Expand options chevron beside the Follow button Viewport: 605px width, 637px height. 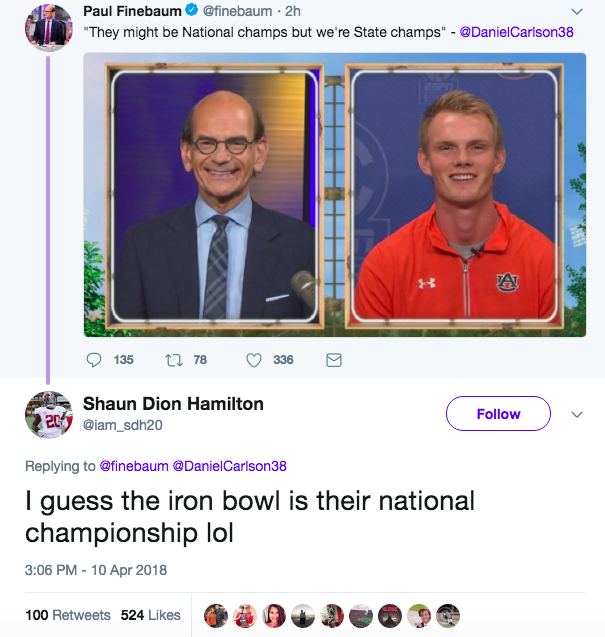point(577,414)
